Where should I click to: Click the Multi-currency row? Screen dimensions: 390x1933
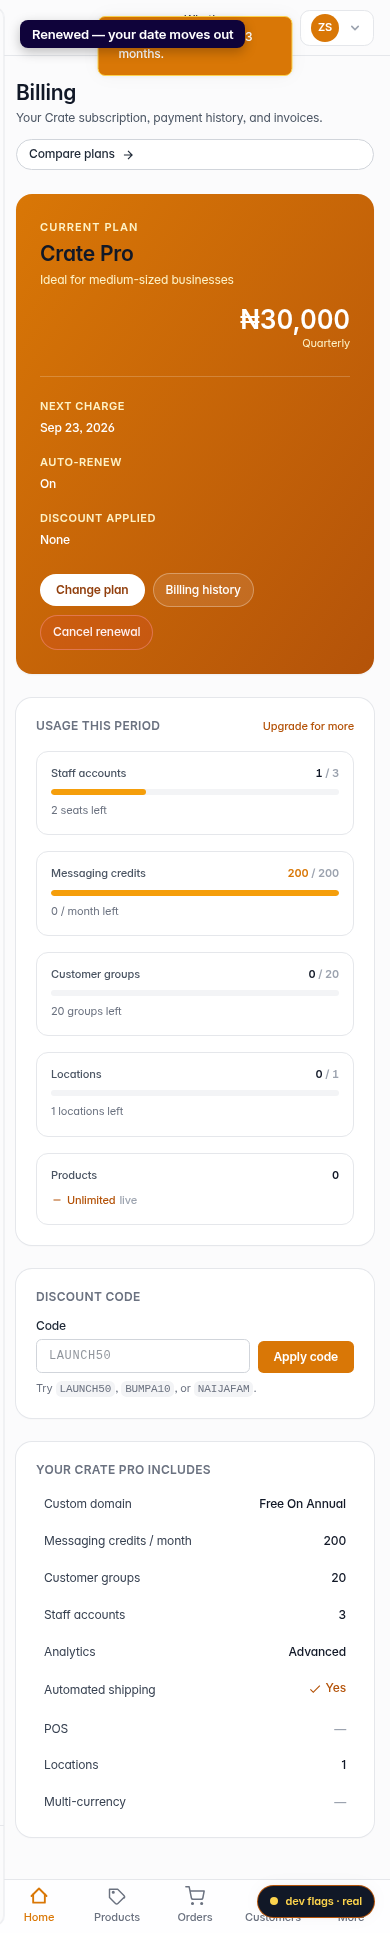[195, 1802]
